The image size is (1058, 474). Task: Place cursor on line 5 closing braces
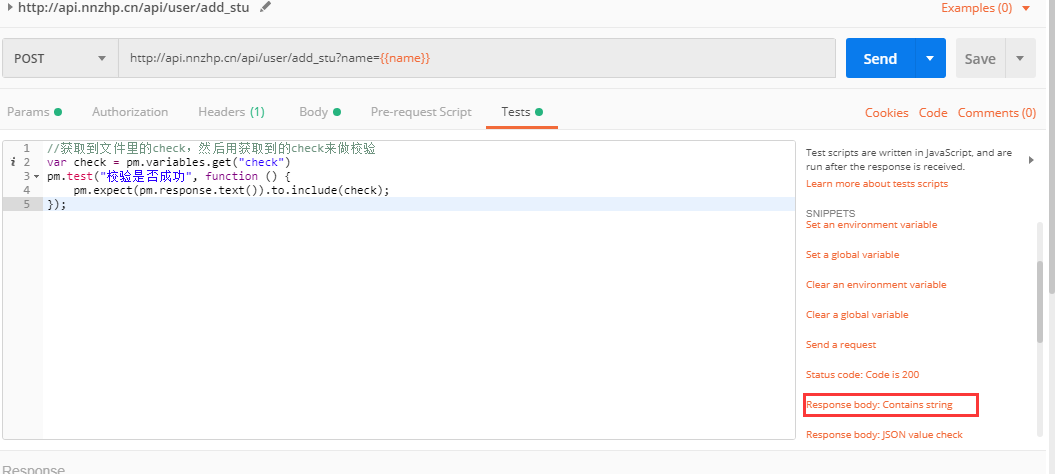[x=57, y=204]
